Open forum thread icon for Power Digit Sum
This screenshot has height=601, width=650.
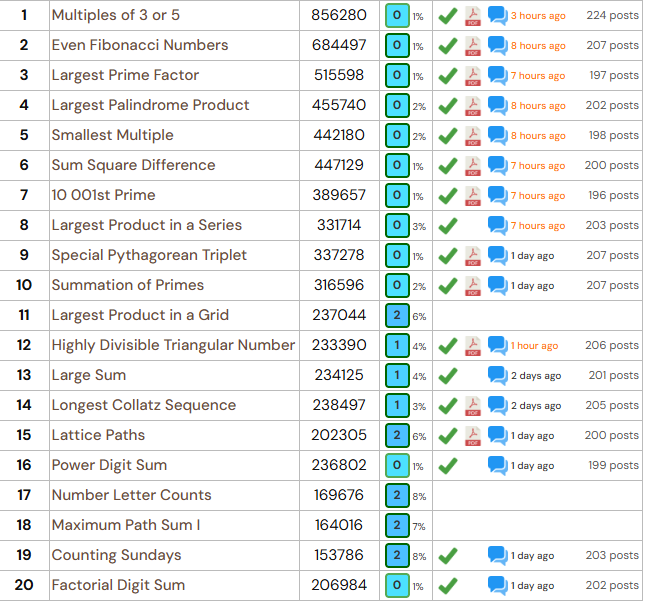[497, 466]
